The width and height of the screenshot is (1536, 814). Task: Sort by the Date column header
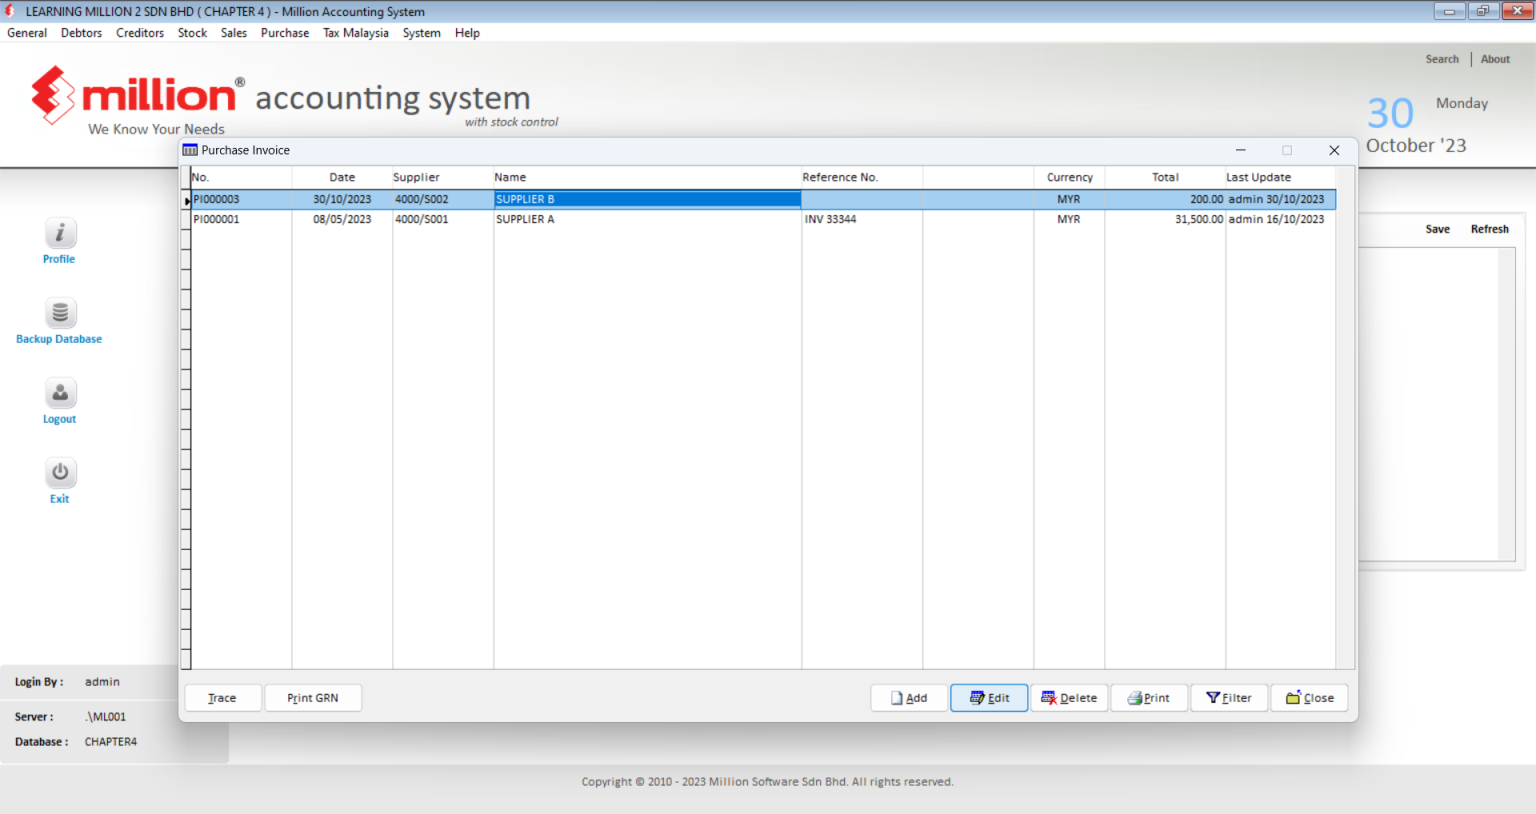pos(342,177)
